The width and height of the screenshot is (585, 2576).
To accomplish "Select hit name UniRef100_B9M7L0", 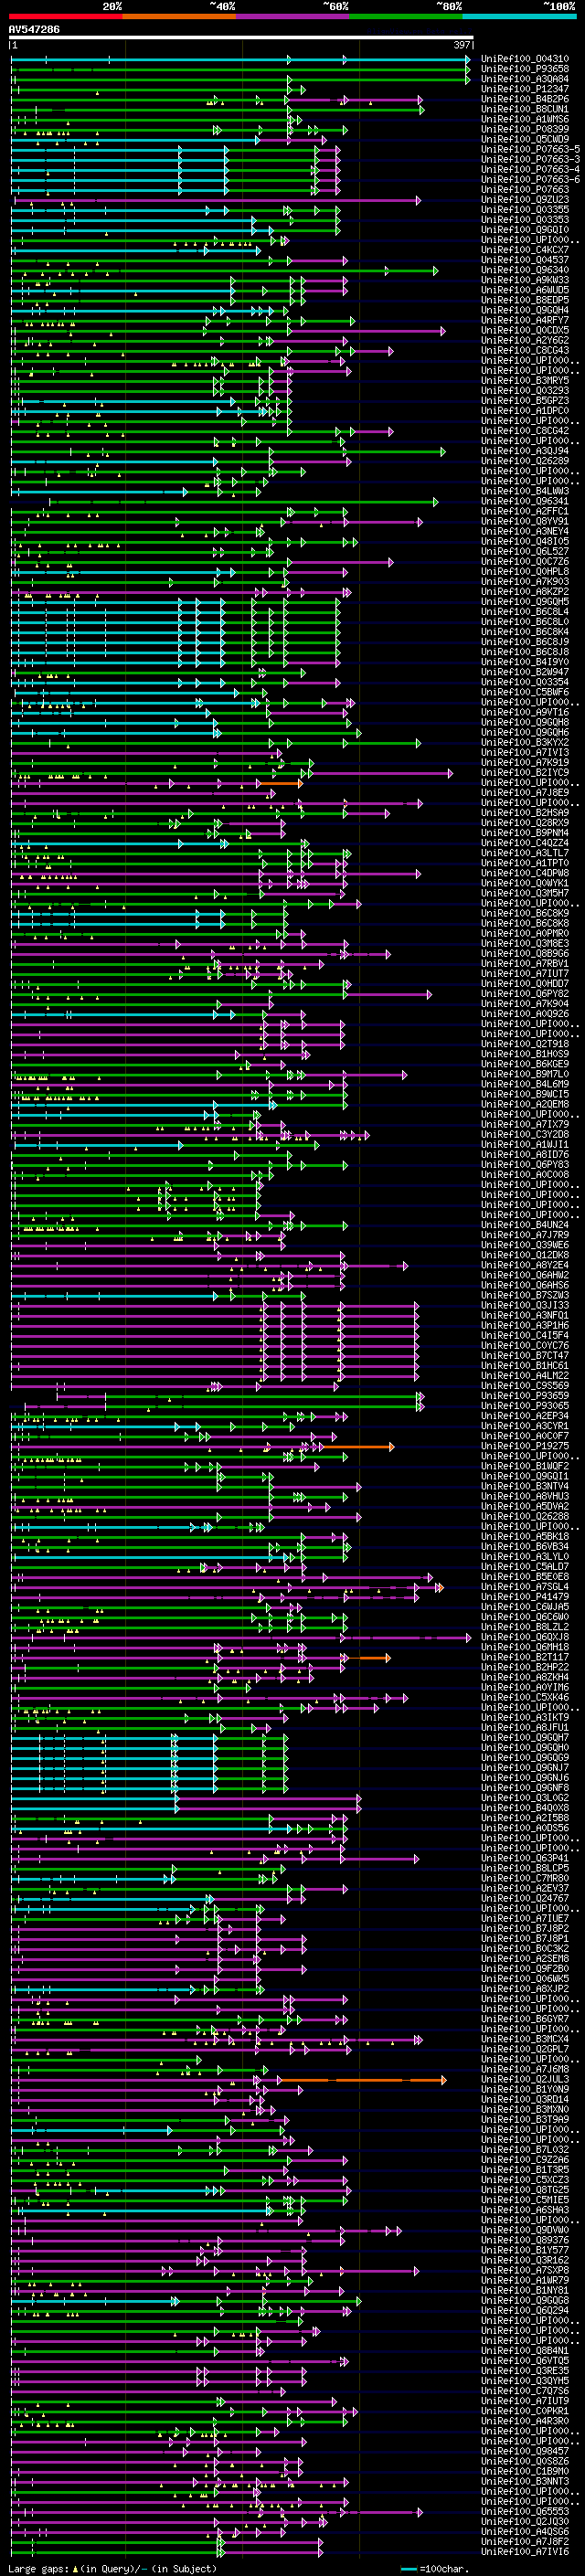I will [x=525, y=1074].
